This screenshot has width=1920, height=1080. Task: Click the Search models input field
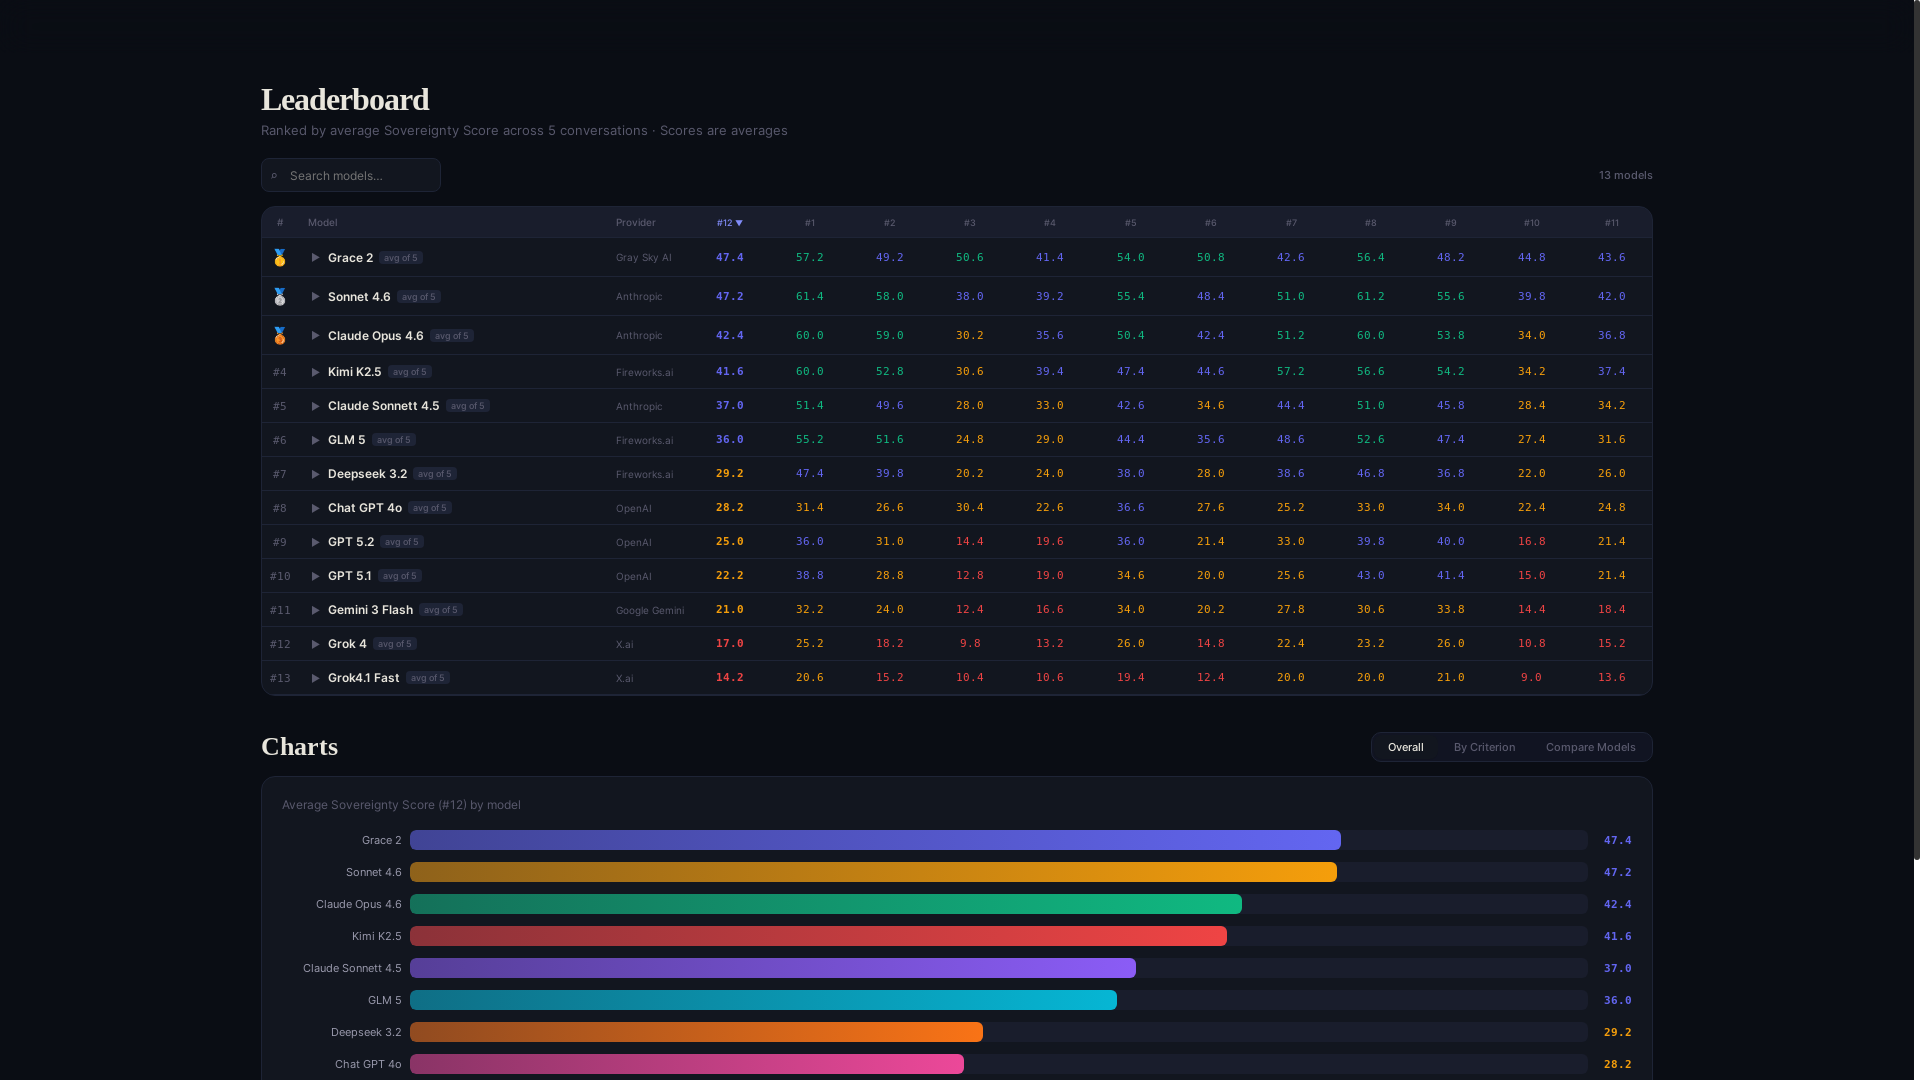pyautogui.click(x=360, y=176)
